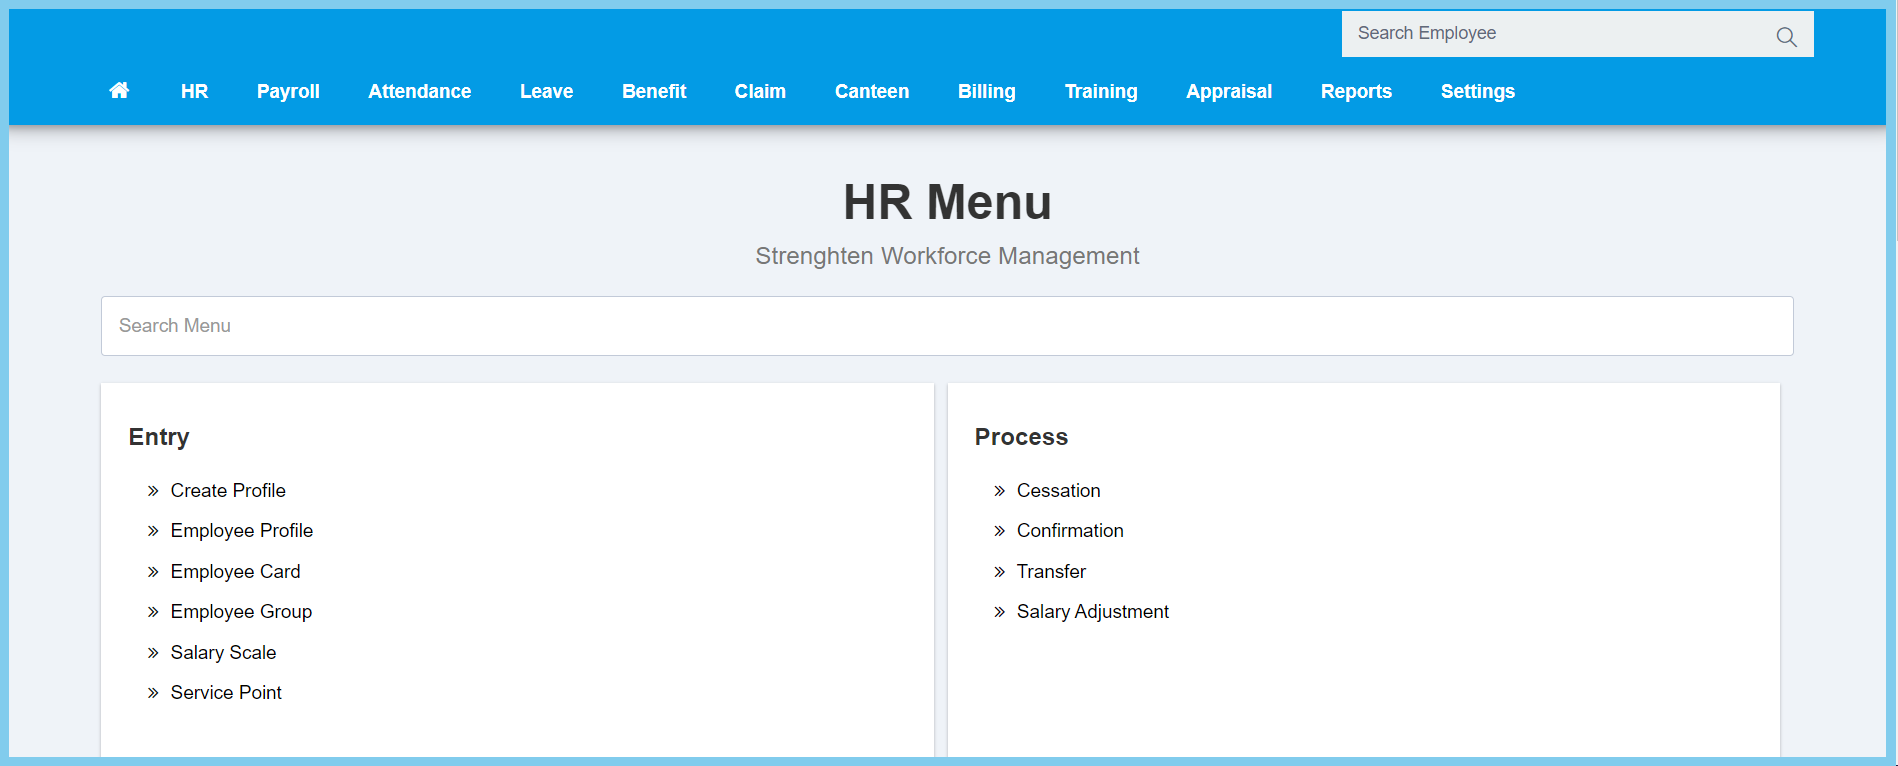1898x766 pixels.
Task: Open Salary Adjustment under Process
Action: [x=1092, y=612]
